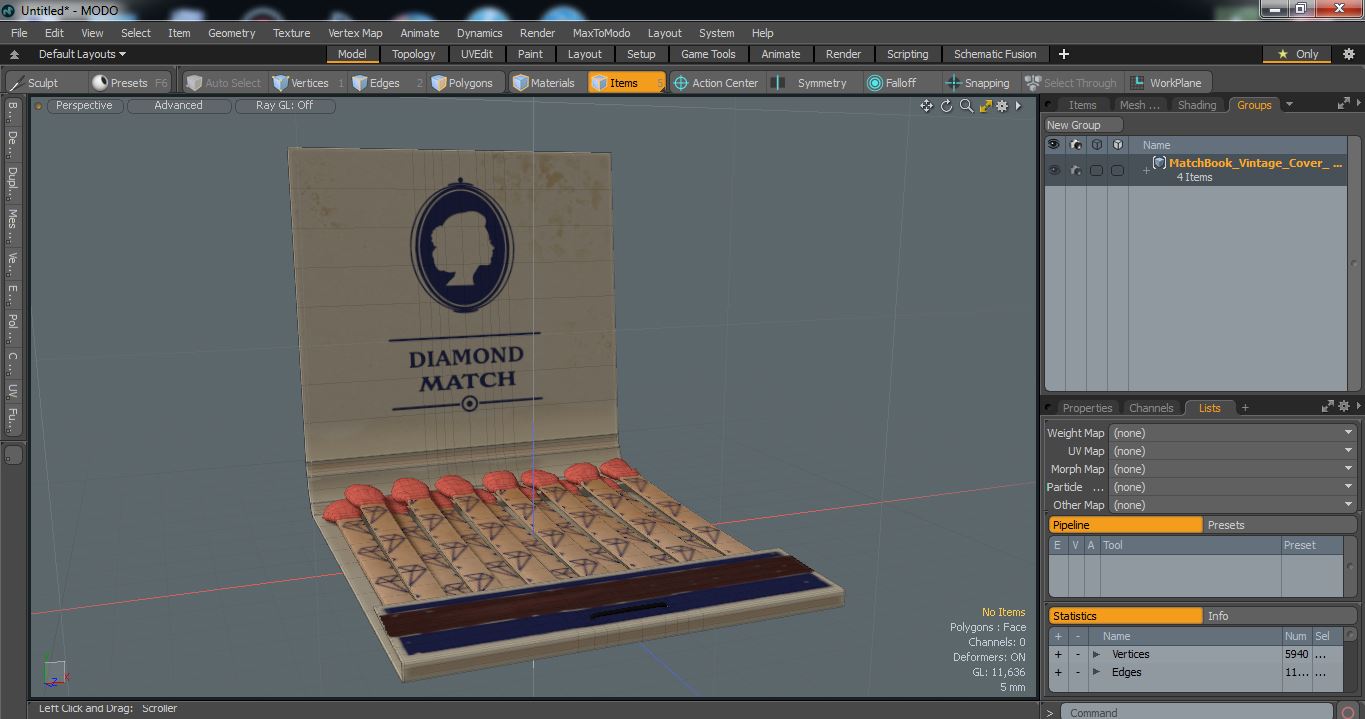This screenshot has height=719, width=1365.
Task: Open the Perspective view type dropdown
Action: point(84,105)
